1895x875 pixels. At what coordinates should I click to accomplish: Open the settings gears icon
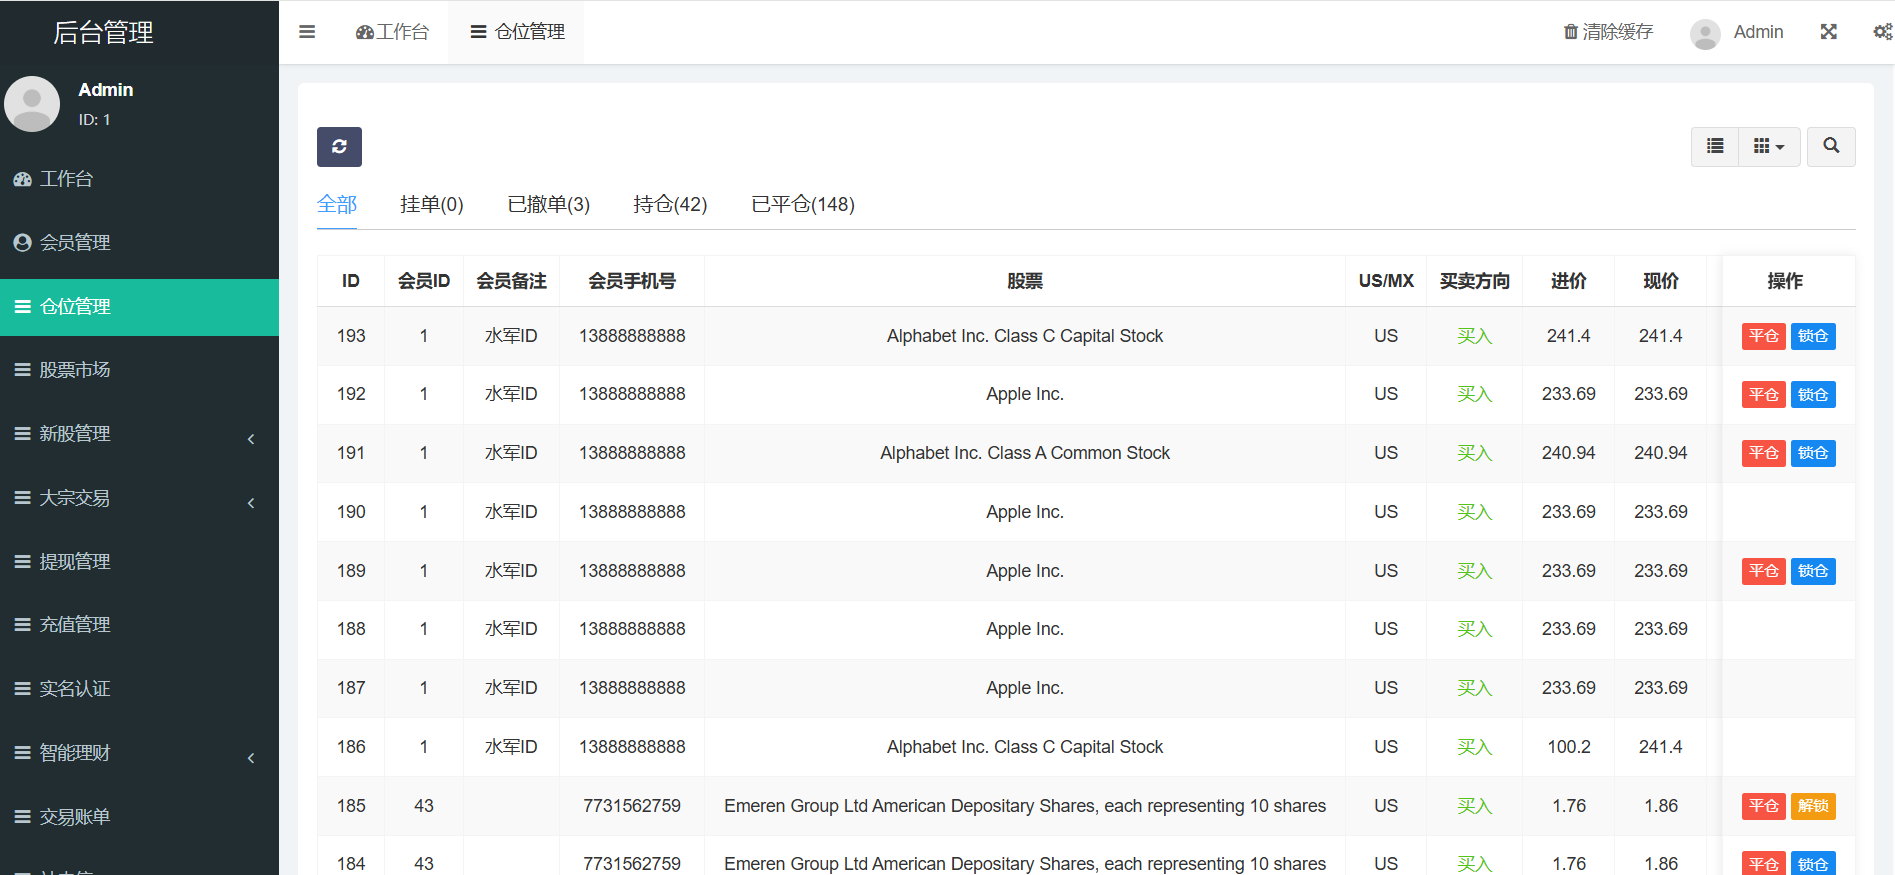click(1882, 32)
